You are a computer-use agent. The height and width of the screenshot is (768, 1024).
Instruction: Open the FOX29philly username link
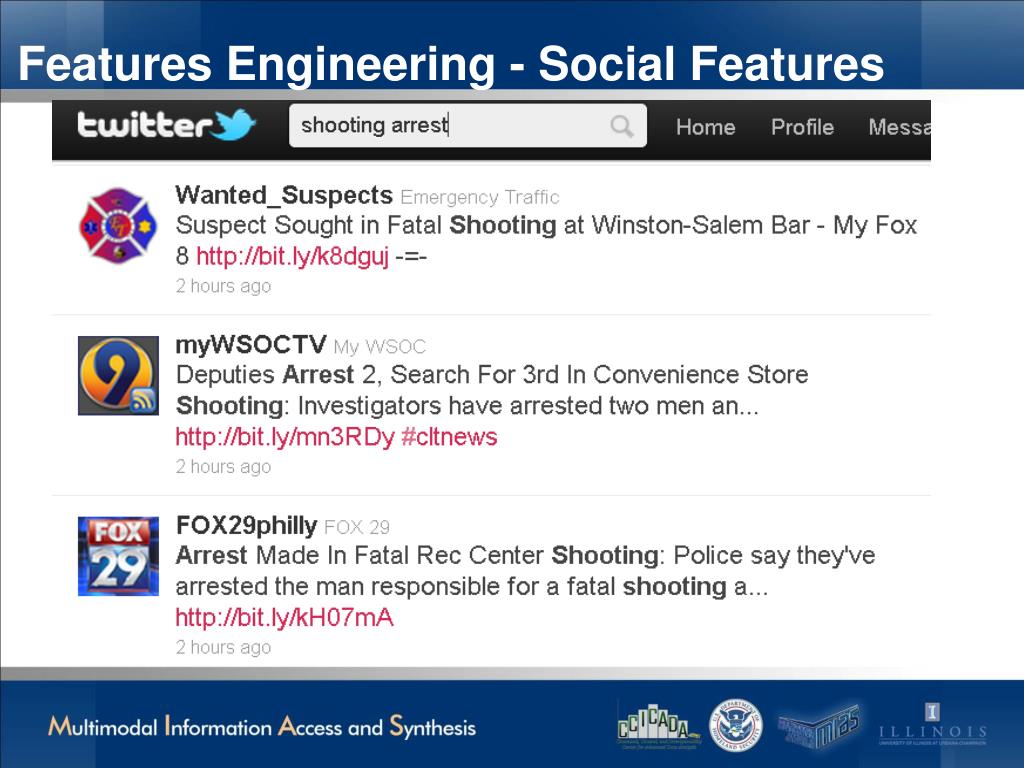click(246, 525)
